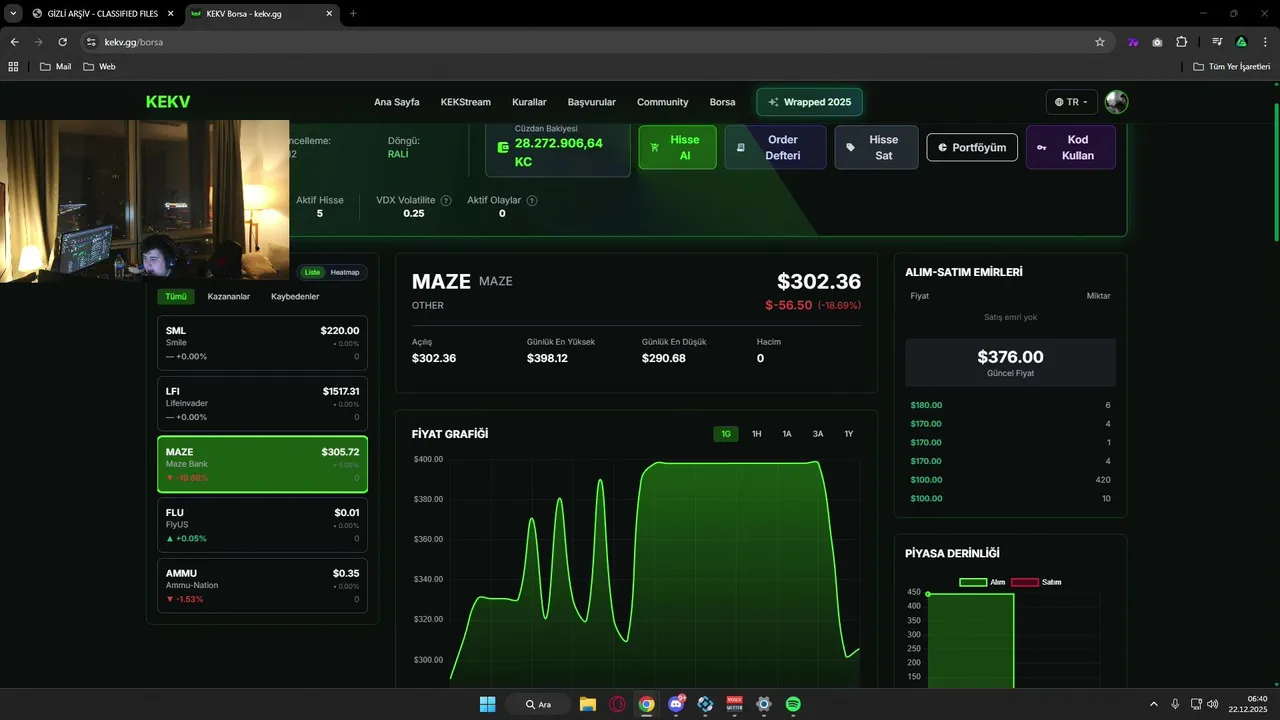The height and width of the screenshot is (720, 1280).
Task: Go to the Kurallar page
Action: tap(529, 102)
